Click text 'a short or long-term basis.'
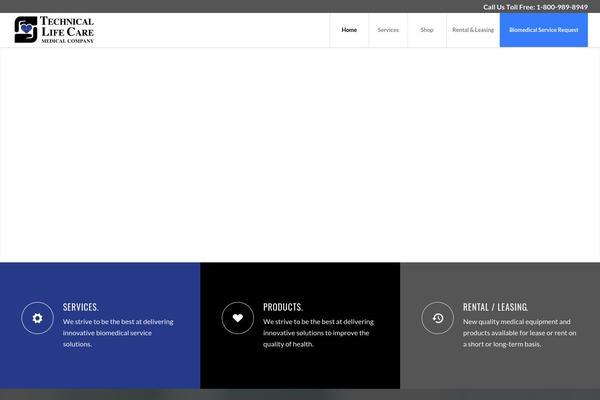 point(502,344)
